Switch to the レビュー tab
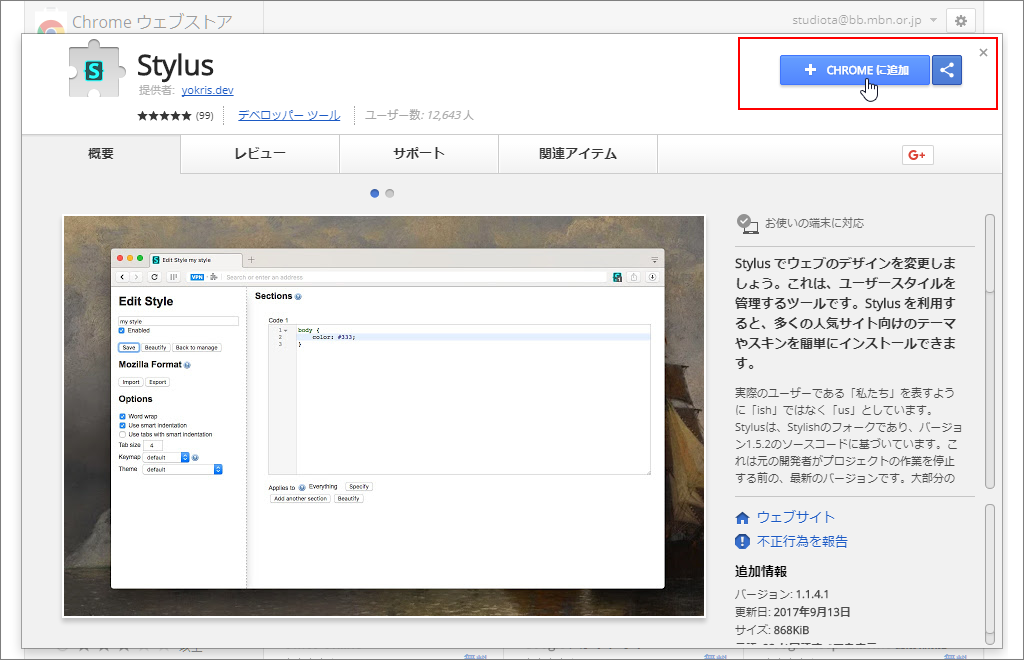Screen dimensions: 1024x660 [x=260, y=153]
